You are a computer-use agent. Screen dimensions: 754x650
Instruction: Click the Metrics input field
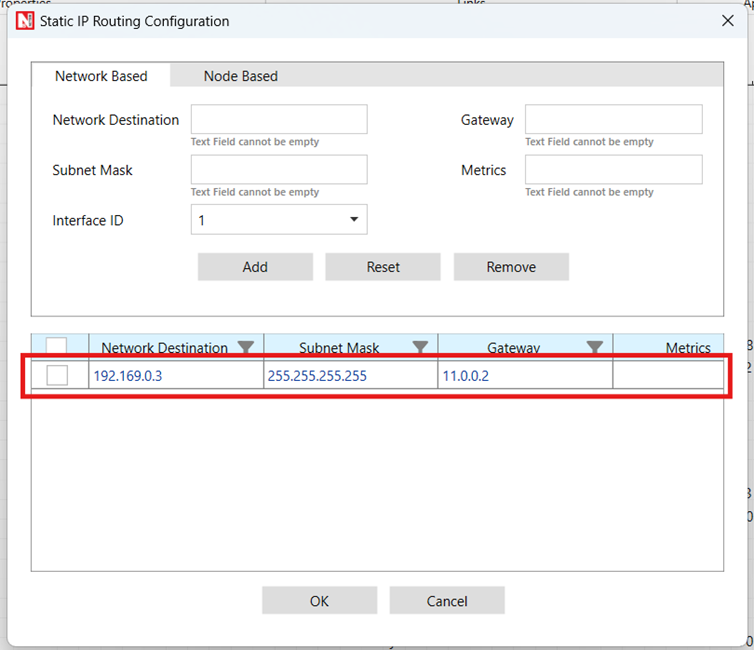[613, 170]
